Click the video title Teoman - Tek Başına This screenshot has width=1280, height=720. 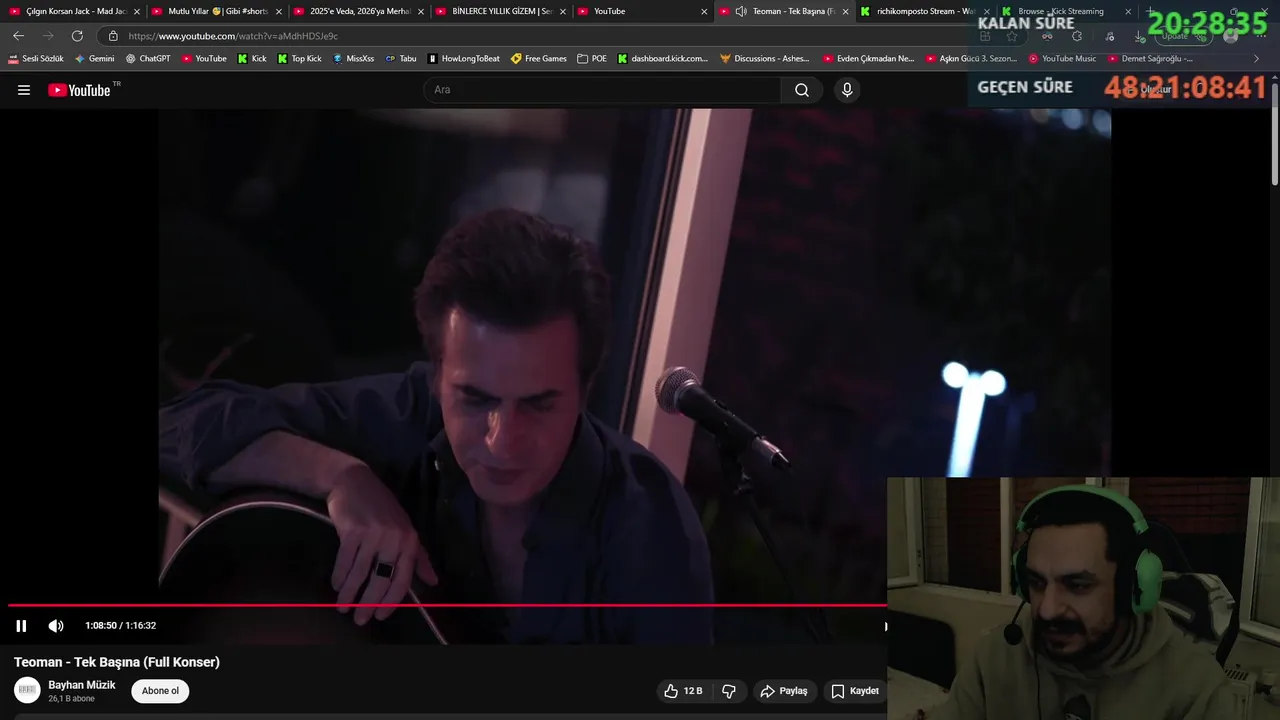(117, 662)
